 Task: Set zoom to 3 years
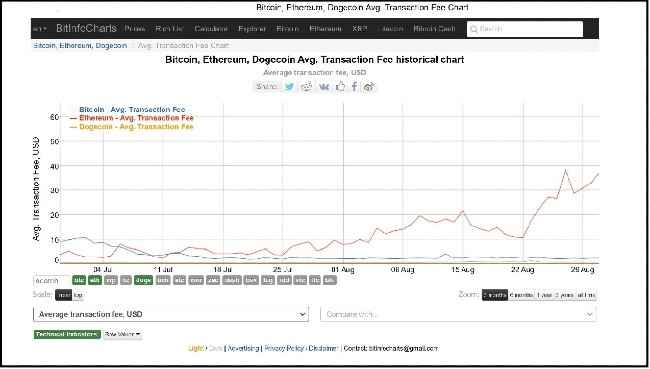pyautogui.click(x=565, y=295)
